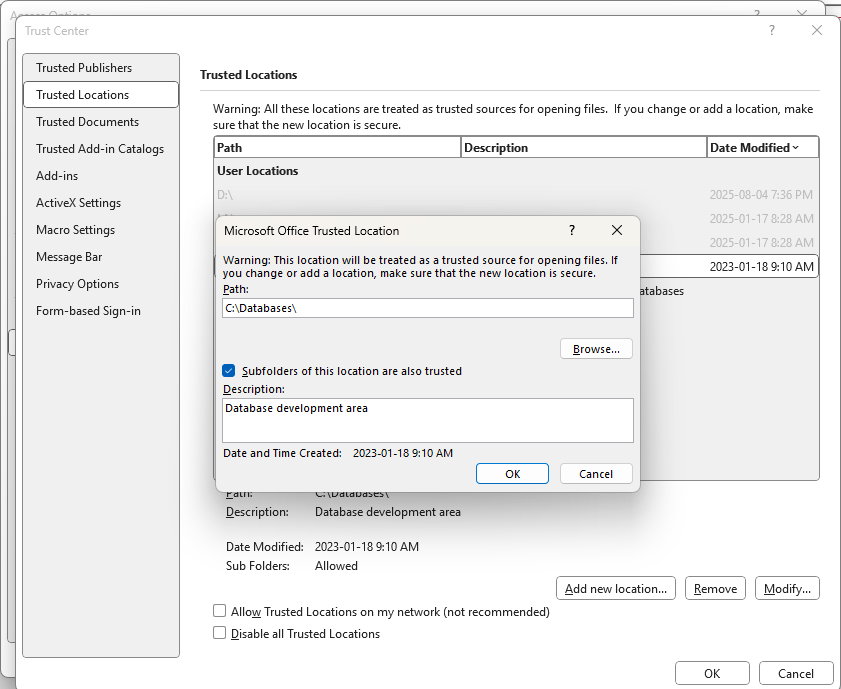The width and height of the screenshot is (841, 689).
Task: Click the Trust Center help question mark
Action: tap(771, 31)
